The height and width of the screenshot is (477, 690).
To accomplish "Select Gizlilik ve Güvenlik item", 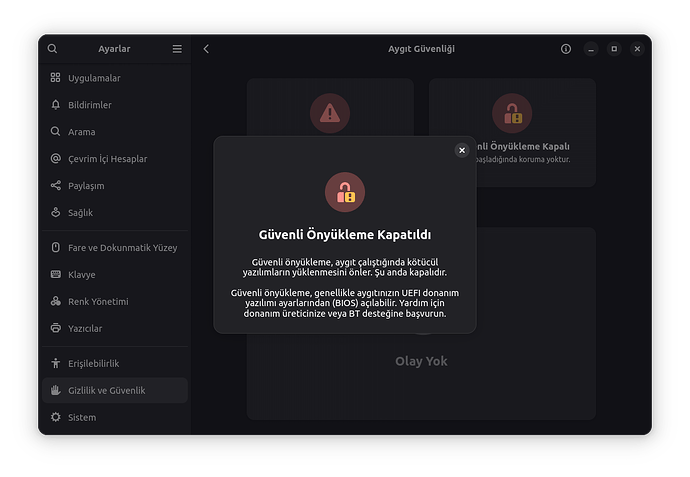I will pos(106,391).
